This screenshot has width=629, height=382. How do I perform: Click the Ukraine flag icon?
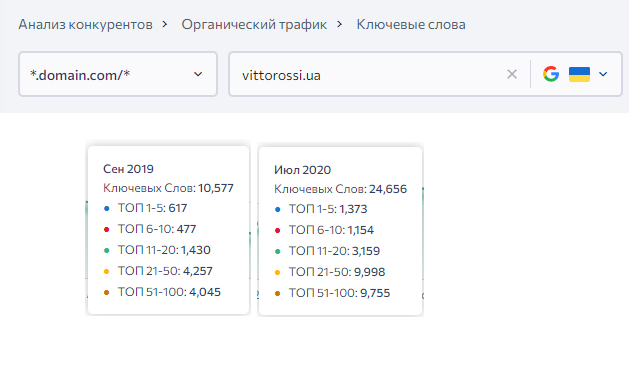(x=579, y=75)
